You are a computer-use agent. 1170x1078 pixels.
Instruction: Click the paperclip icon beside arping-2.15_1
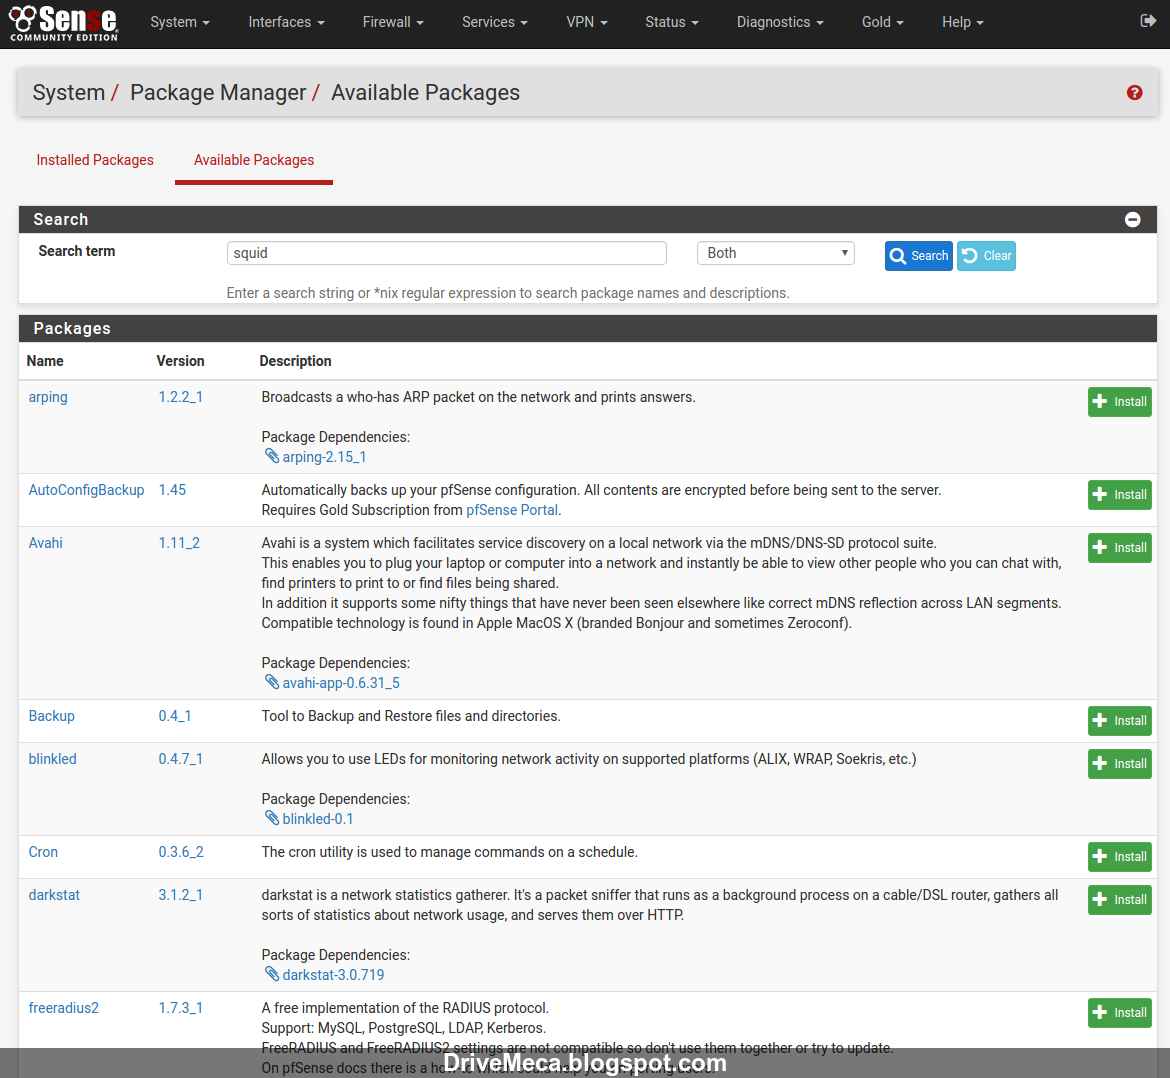pos(272,456)
